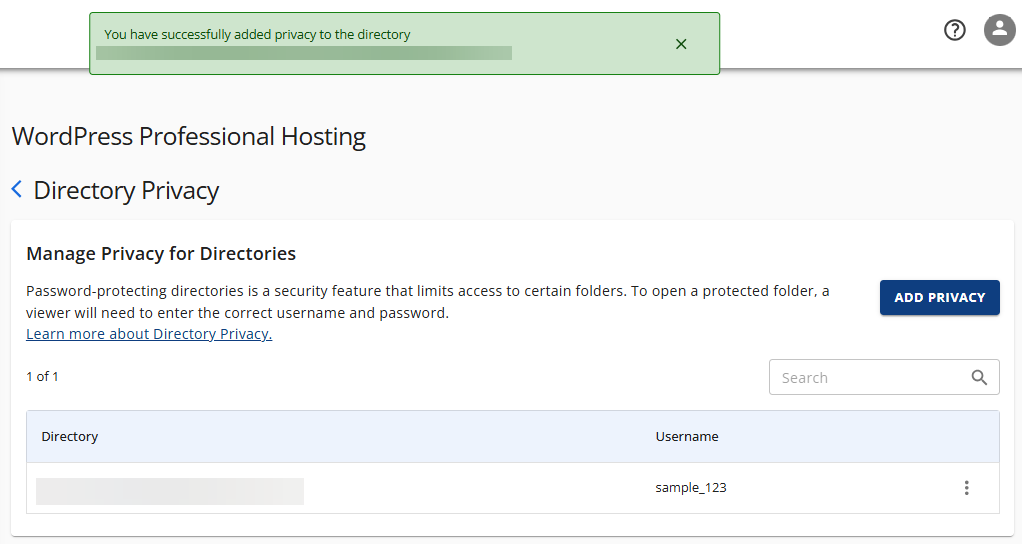This screenshot has width=1022, height=544.
Task: Open the help question mark icon
Action: (x=955, y=30)
